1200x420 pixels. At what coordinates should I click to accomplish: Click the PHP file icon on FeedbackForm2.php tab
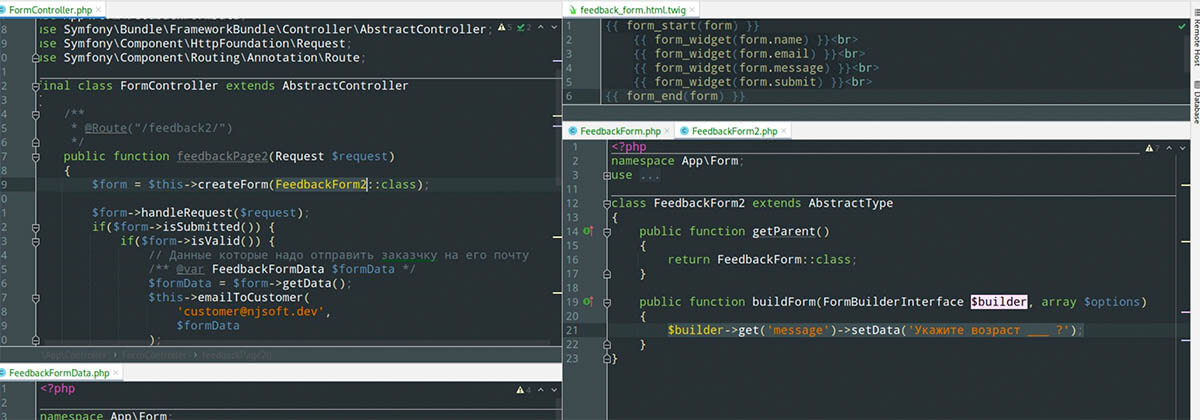coord(683,131)
